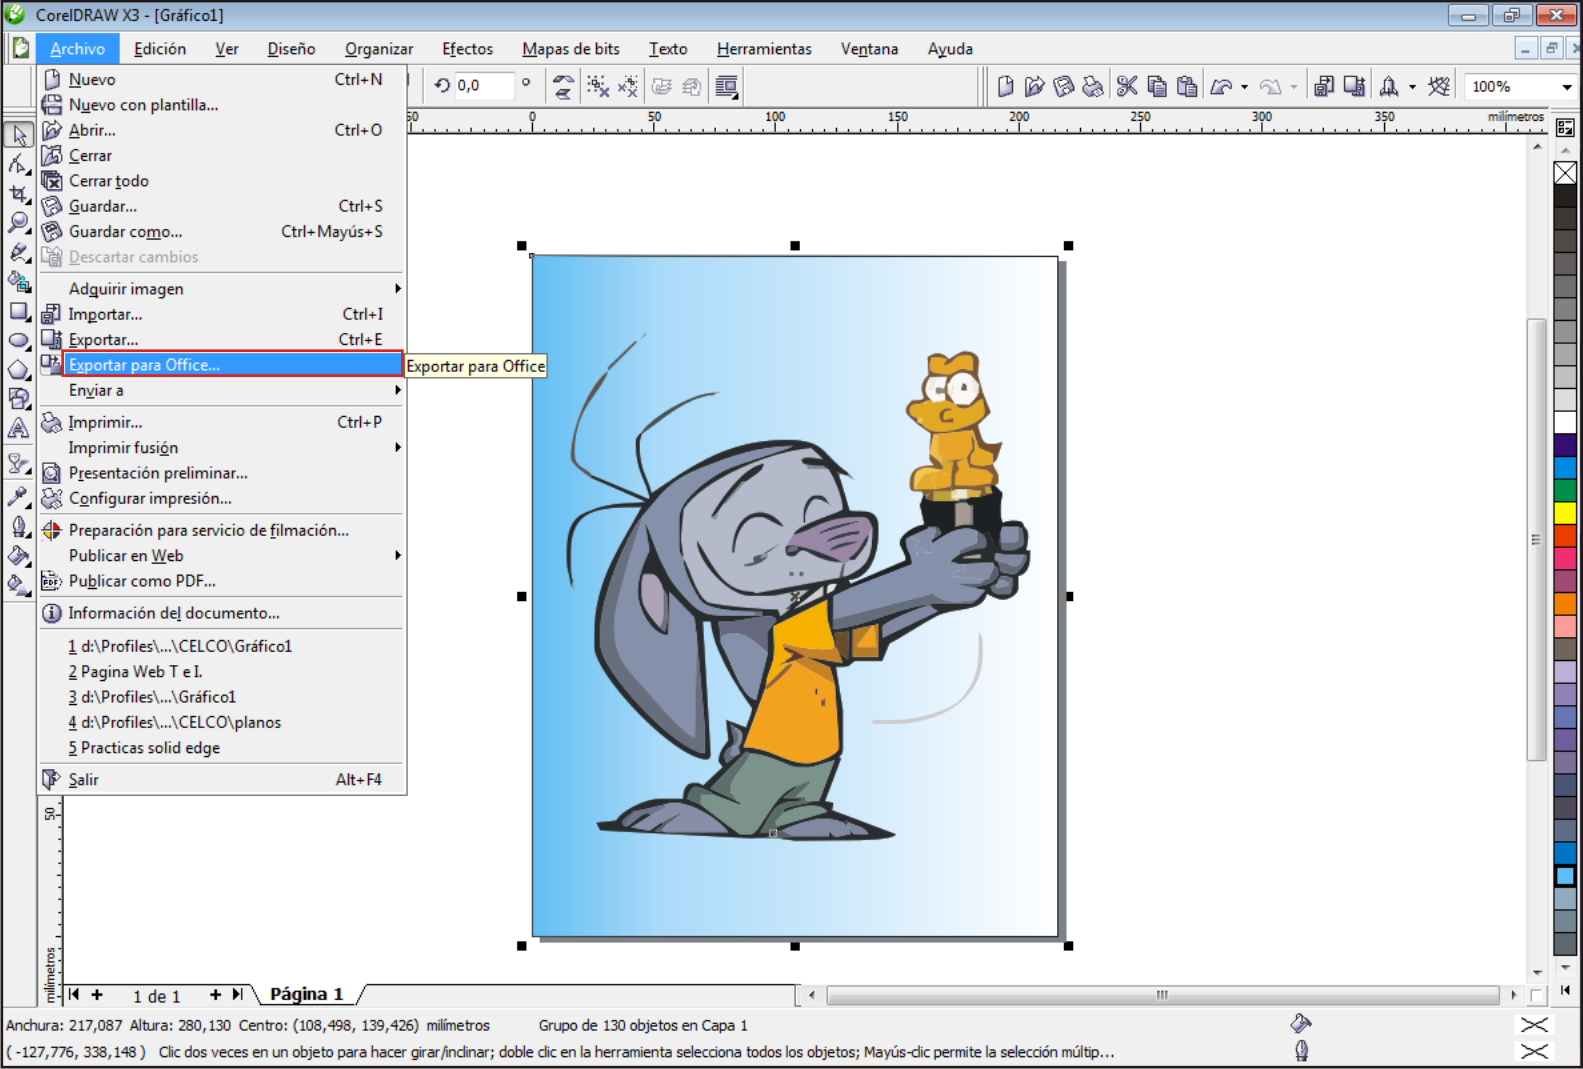This screenshot has width=1583, height=1069.
Task: Select the Crop tool
Action: (19, 193)
